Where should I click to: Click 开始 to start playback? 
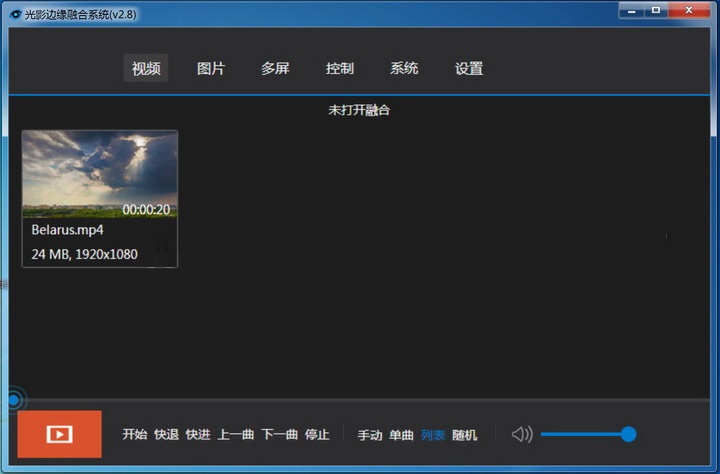click(x=135, y=434)
